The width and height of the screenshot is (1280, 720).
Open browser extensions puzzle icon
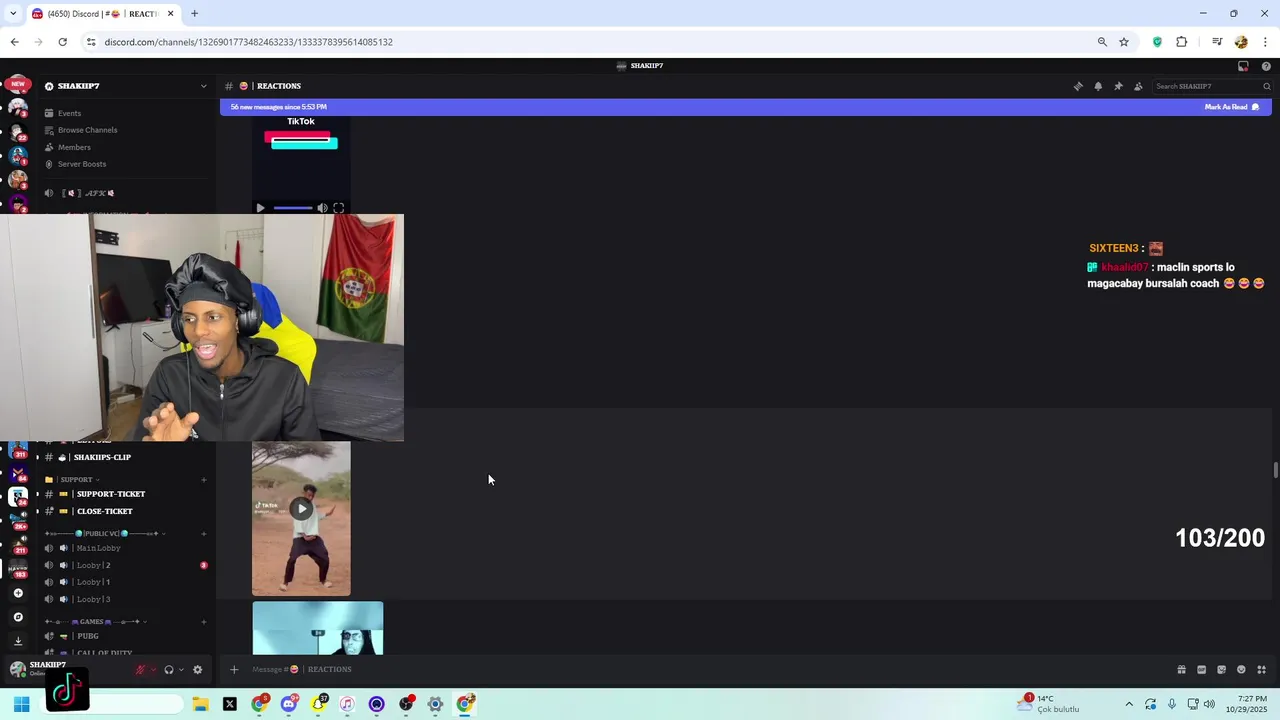click(x=1181, y=42)
